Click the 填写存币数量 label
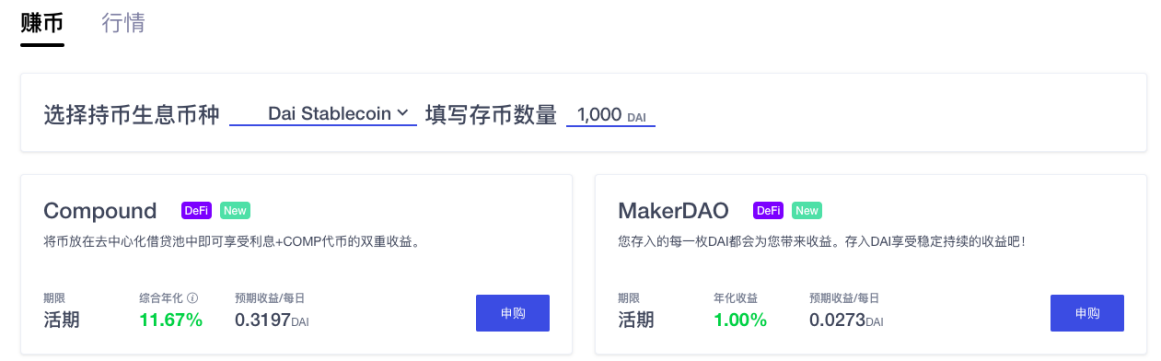 (x=491, y=115)
